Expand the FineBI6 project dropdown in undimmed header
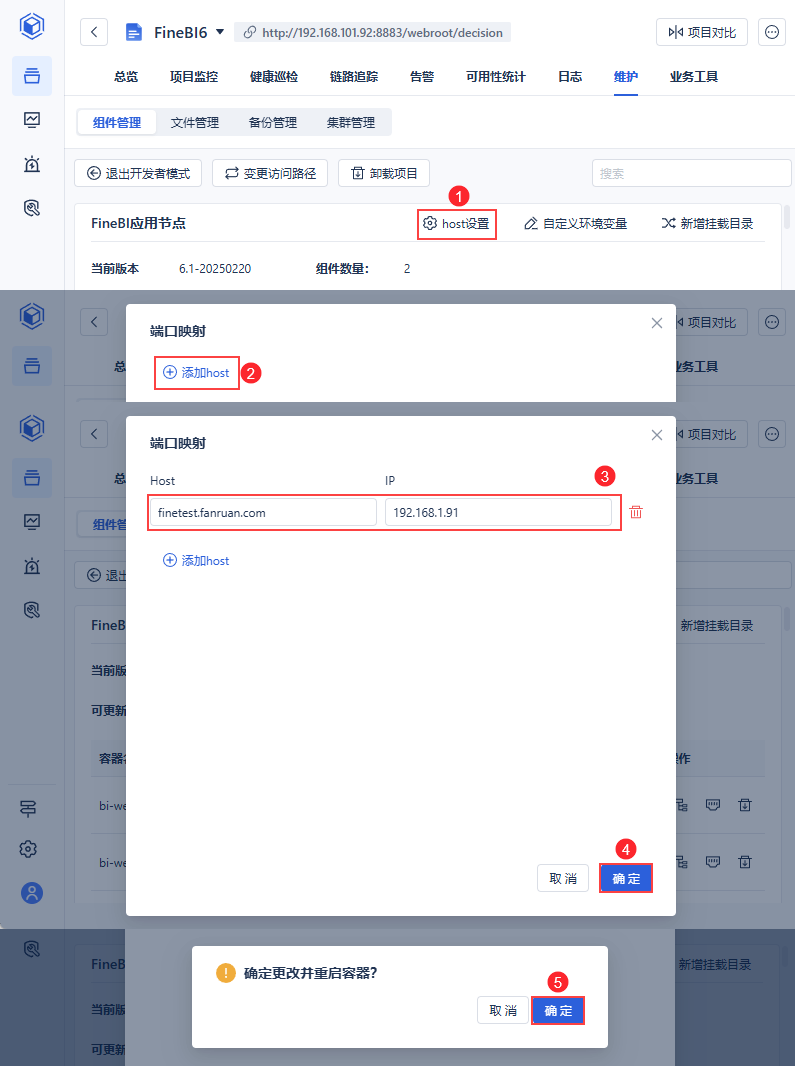This screenshot has width=795, height=1066. point(220,32)
